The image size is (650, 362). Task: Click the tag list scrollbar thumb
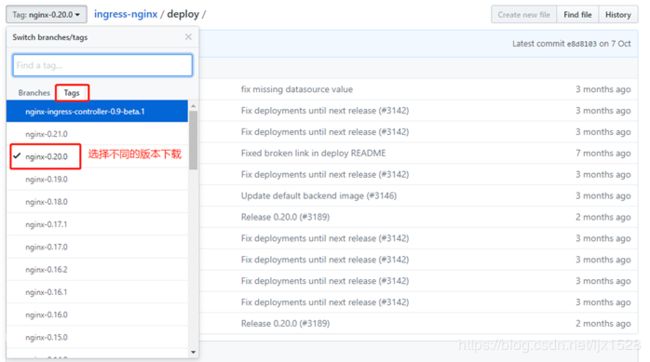pos(193,140)
